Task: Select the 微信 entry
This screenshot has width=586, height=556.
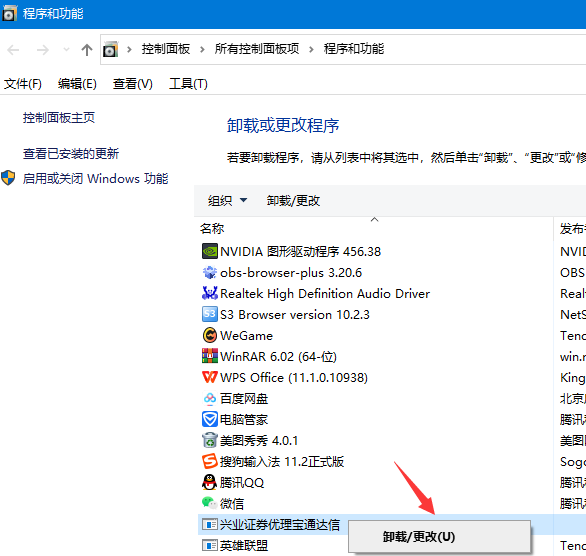Action: click(232, 503)
